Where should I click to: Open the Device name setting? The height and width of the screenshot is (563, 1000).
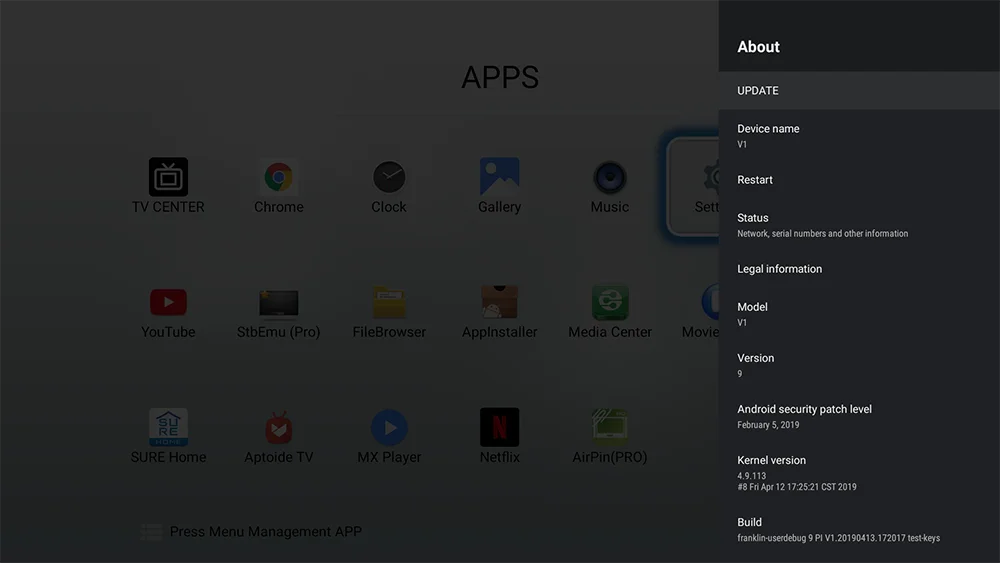click(x=859, y=135)
